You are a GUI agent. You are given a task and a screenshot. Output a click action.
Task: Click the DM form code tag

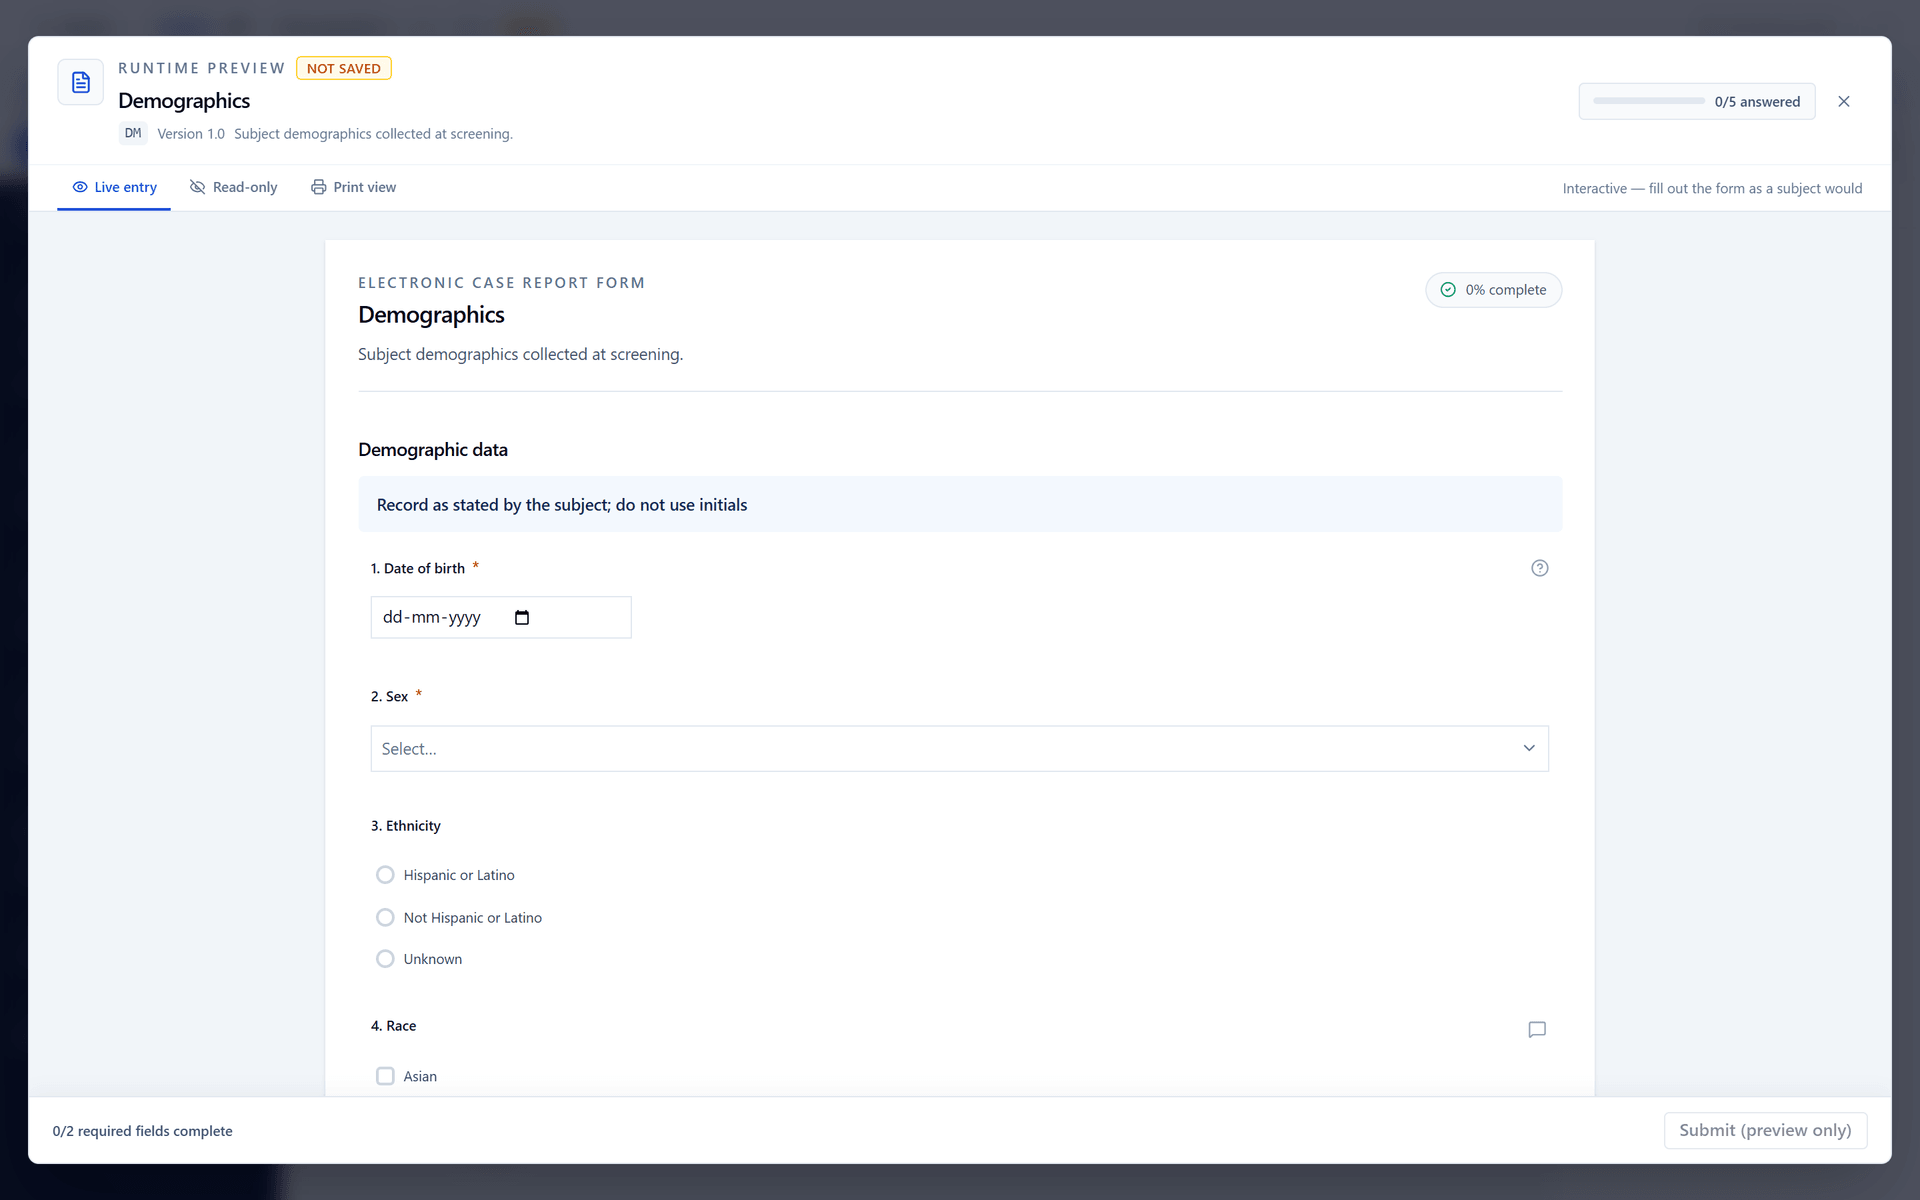(133, 133)
